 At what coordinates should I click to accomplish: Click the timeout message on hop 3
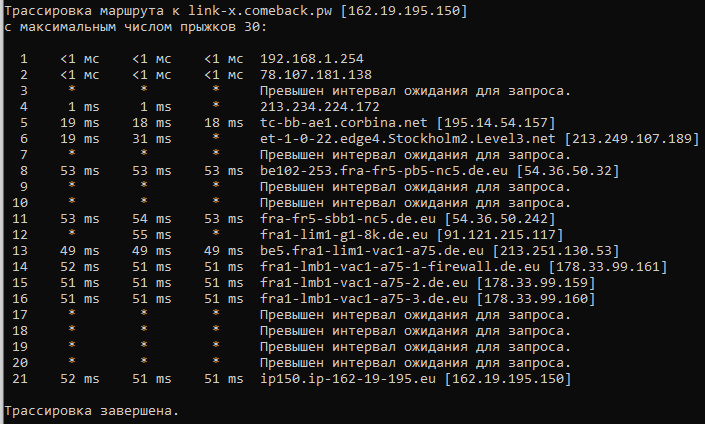click(415, 91)
